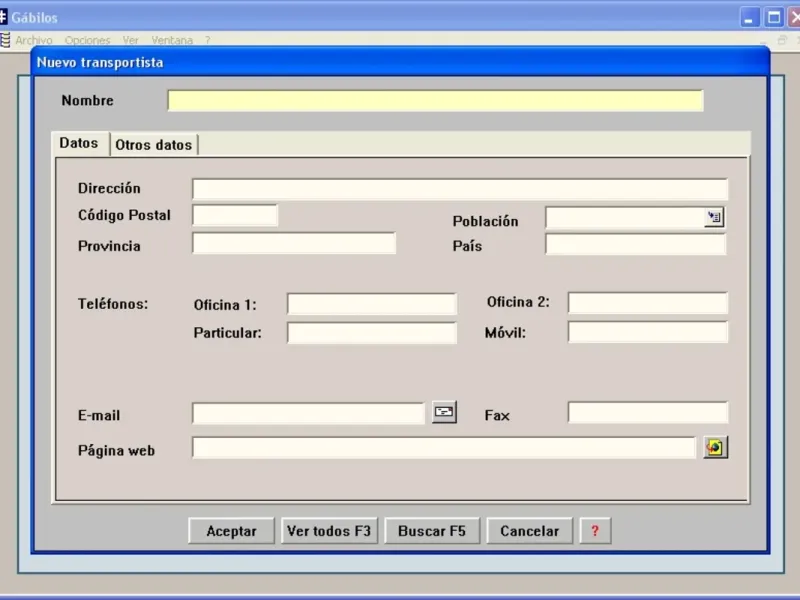Click the red question mark help button

[595, 531]
